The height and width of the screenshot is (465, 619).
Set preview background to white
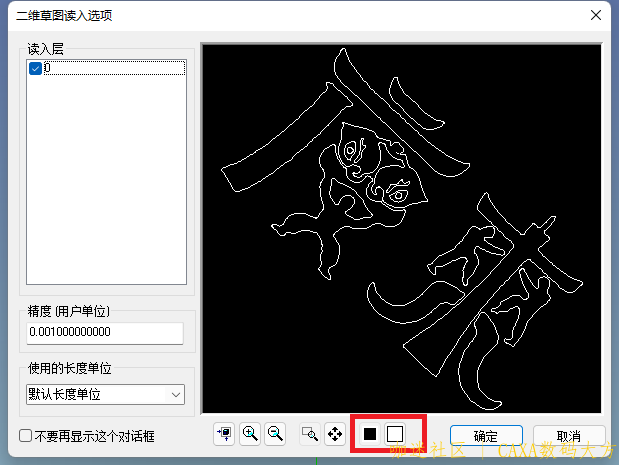point(395,434)
